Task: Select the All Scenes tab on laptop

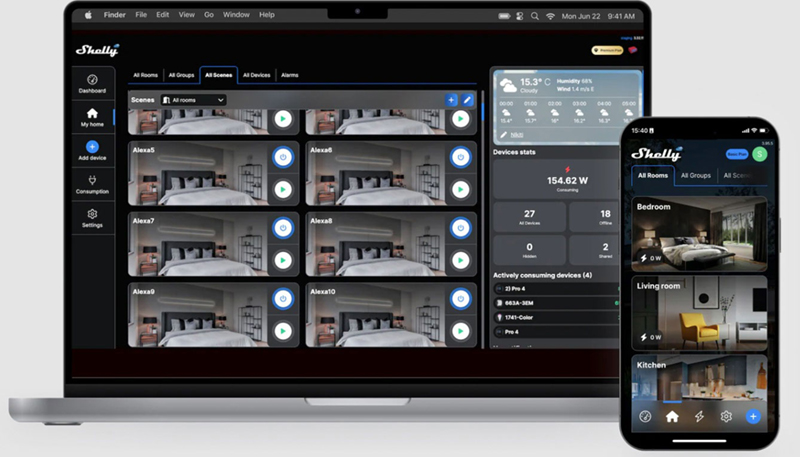Action: point(218,75)
